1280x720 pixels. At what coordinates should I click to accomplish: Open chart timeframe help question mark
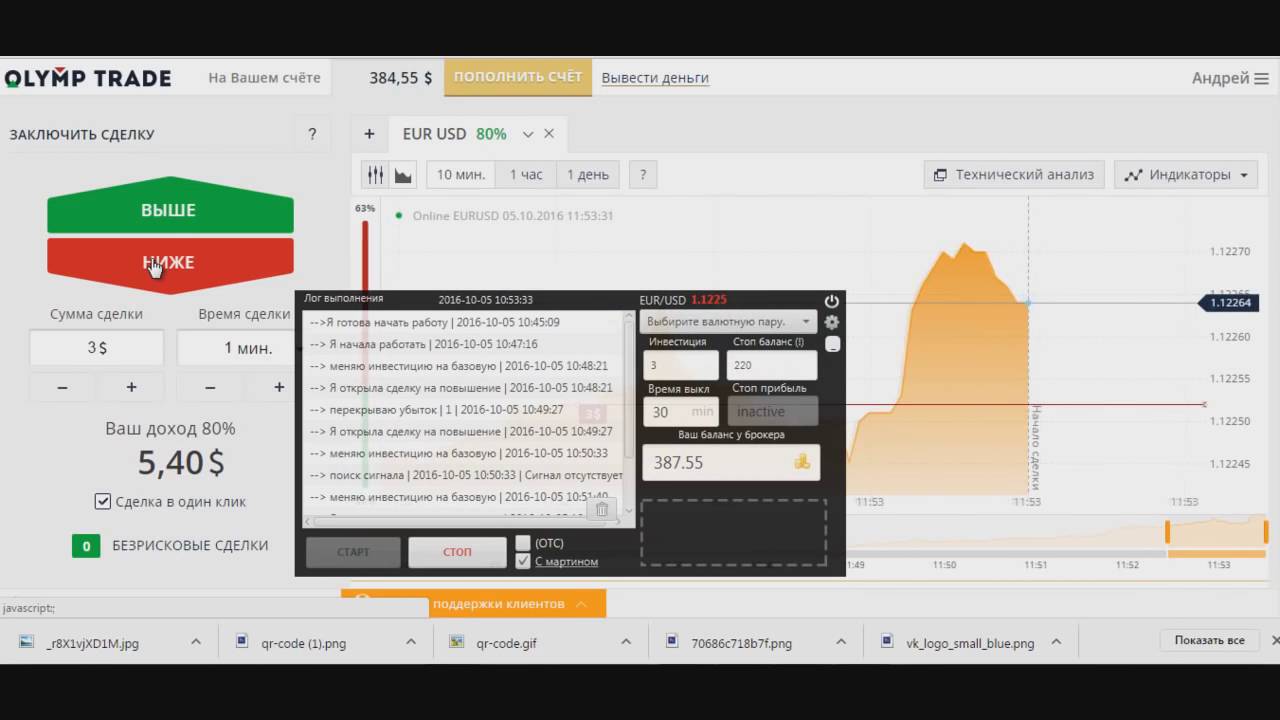point(642,175)
